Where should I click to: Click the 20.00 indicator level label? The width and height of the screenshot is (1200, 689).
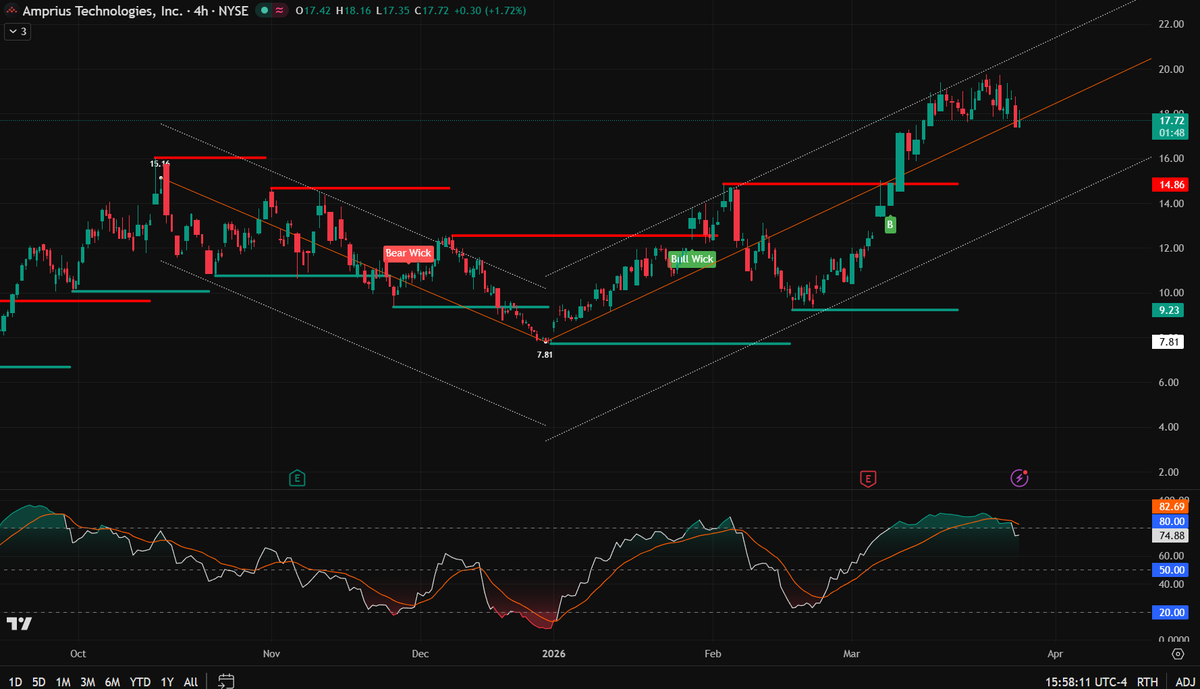point(1172,613)
